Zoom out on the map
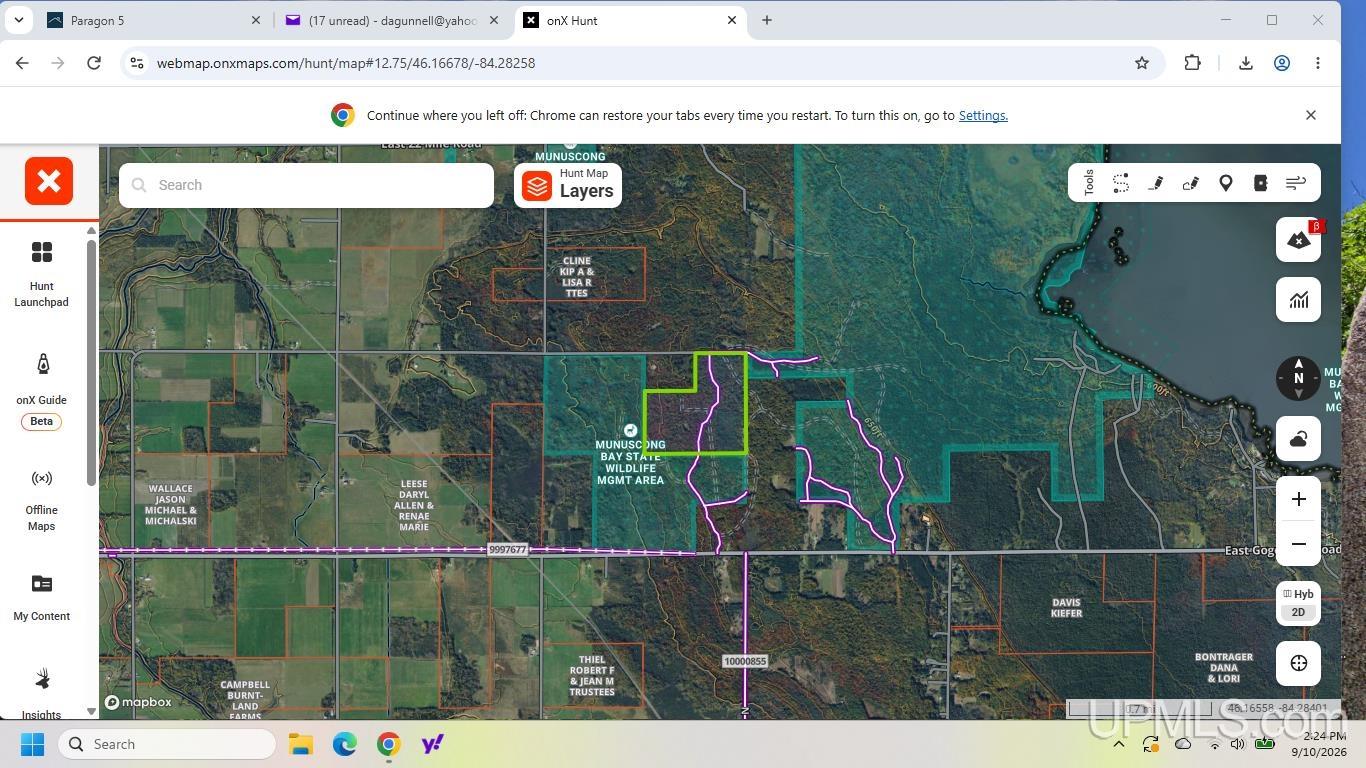This screenshot has width=1366, height=768. [x=1298, y=544]
